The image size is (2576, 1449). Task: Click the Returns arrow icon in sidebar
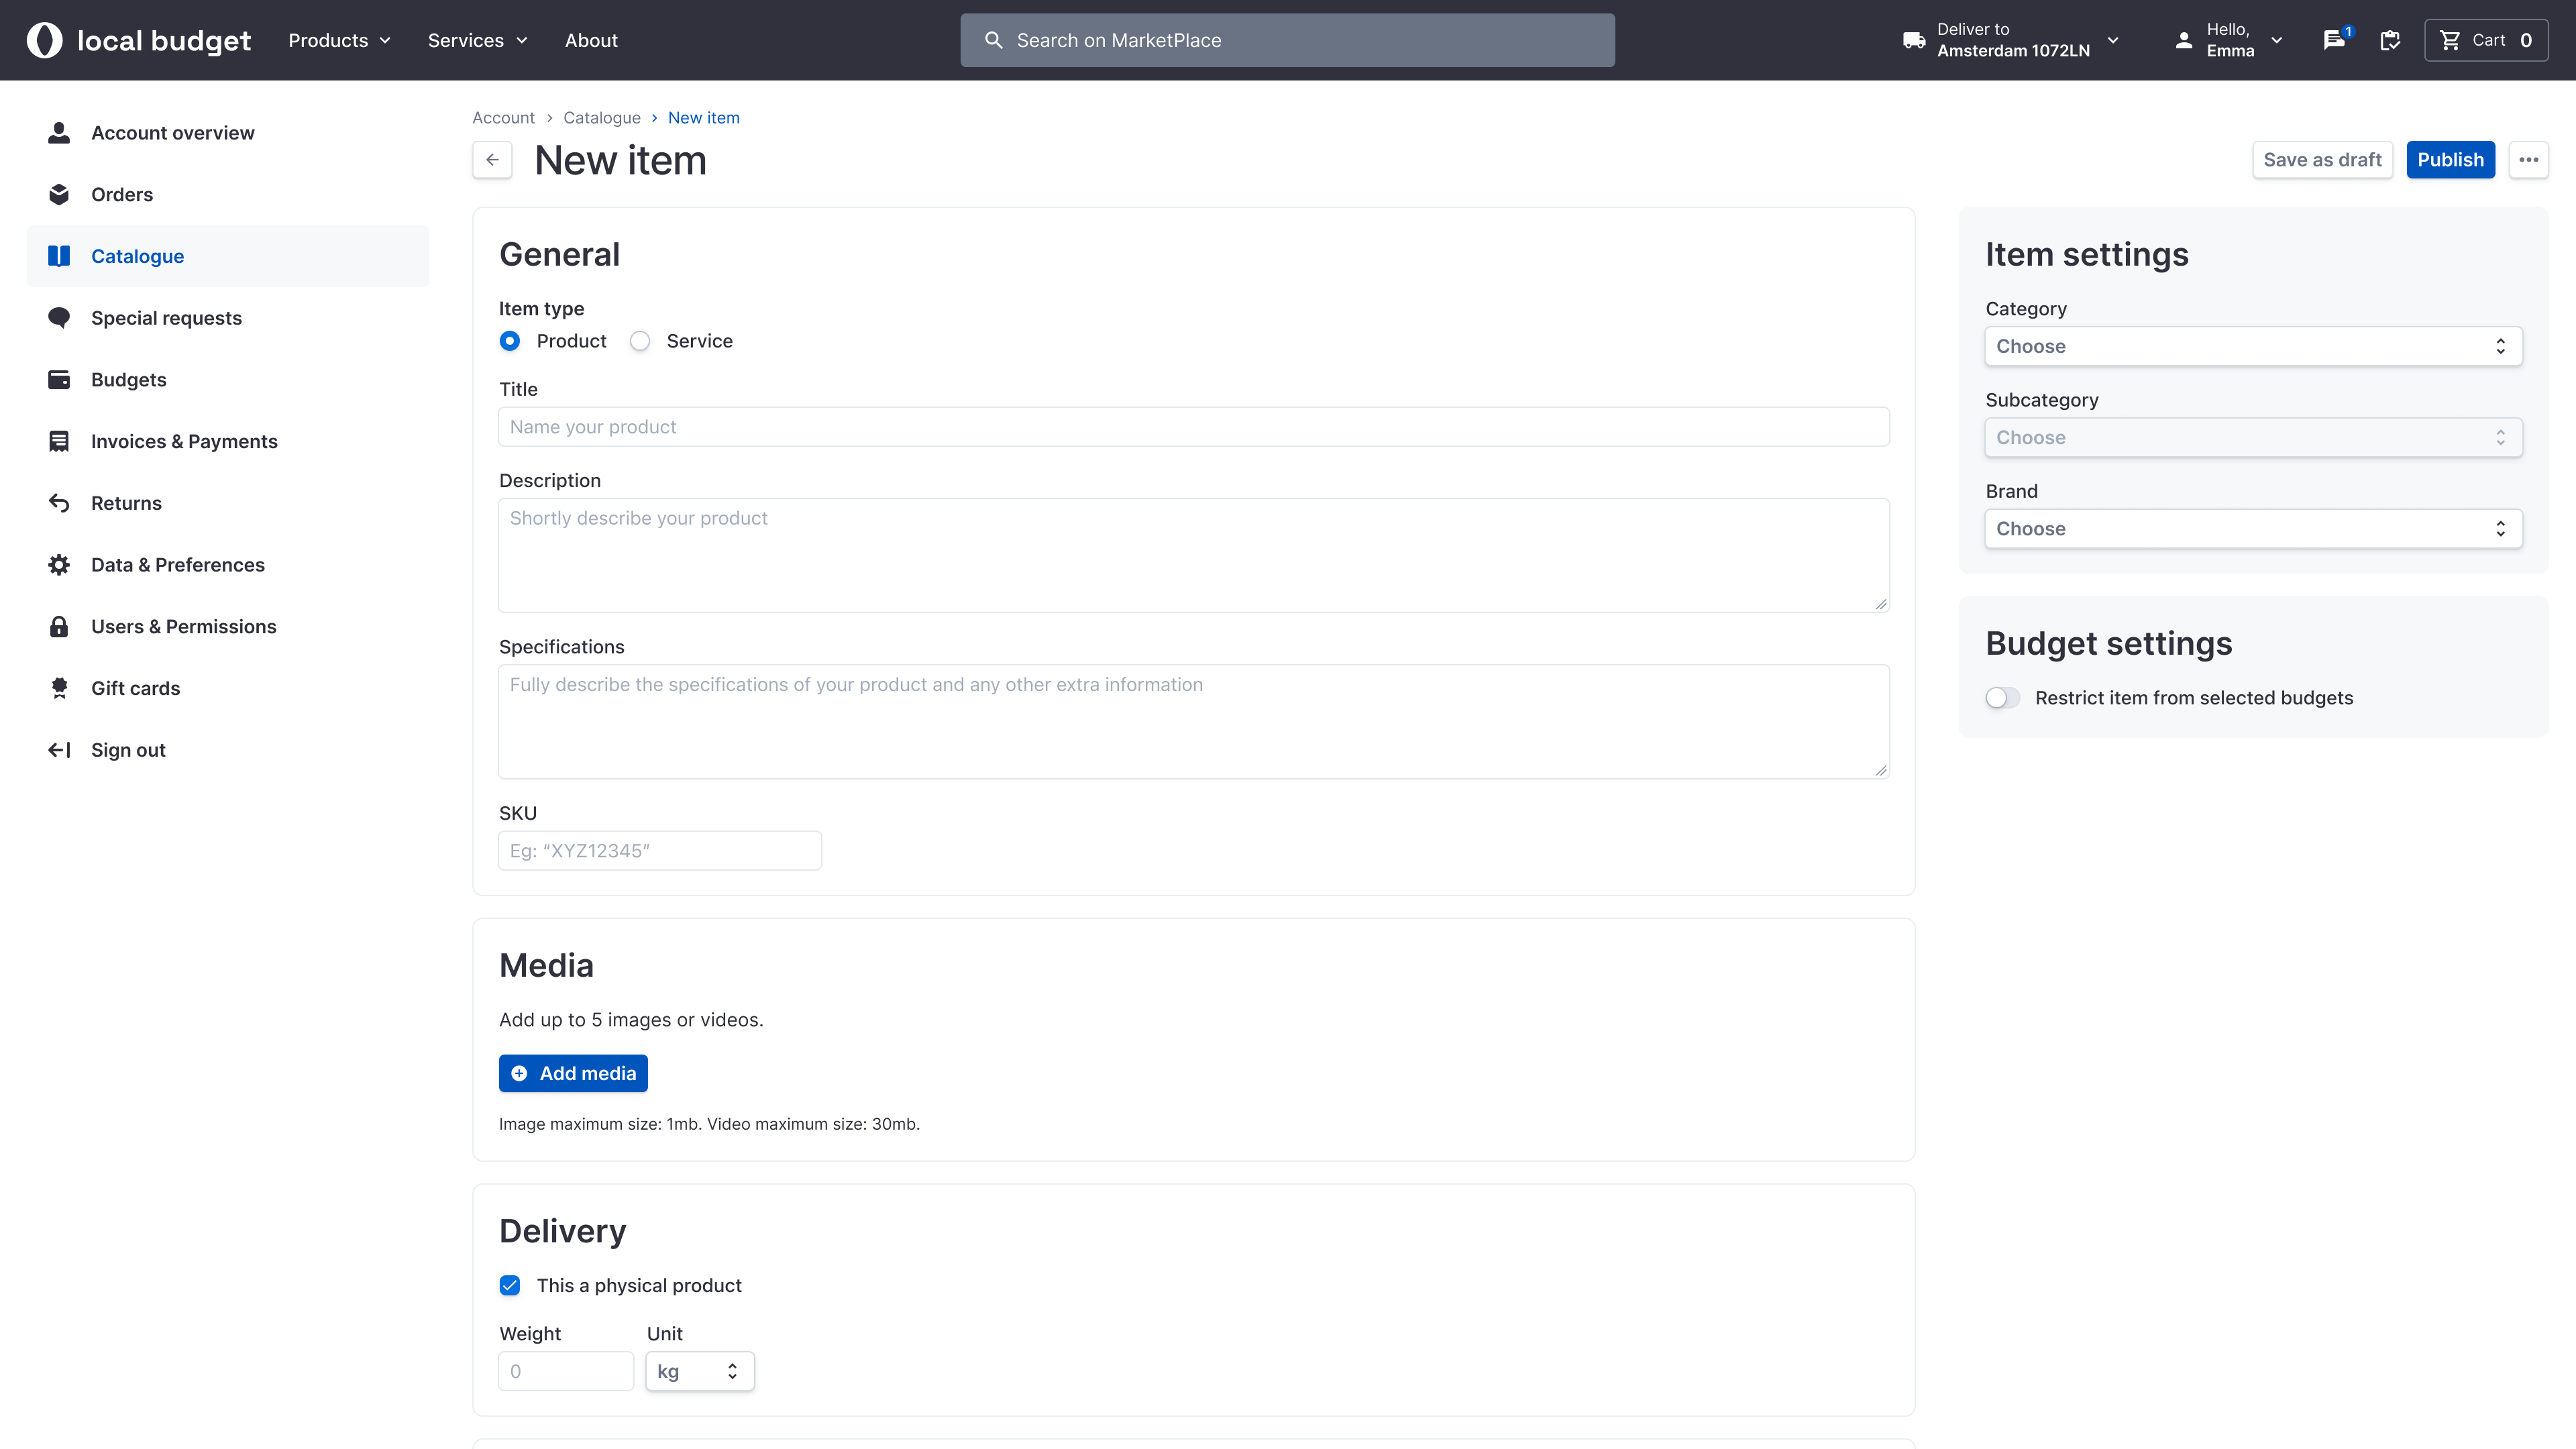click(x=59, y=503)
